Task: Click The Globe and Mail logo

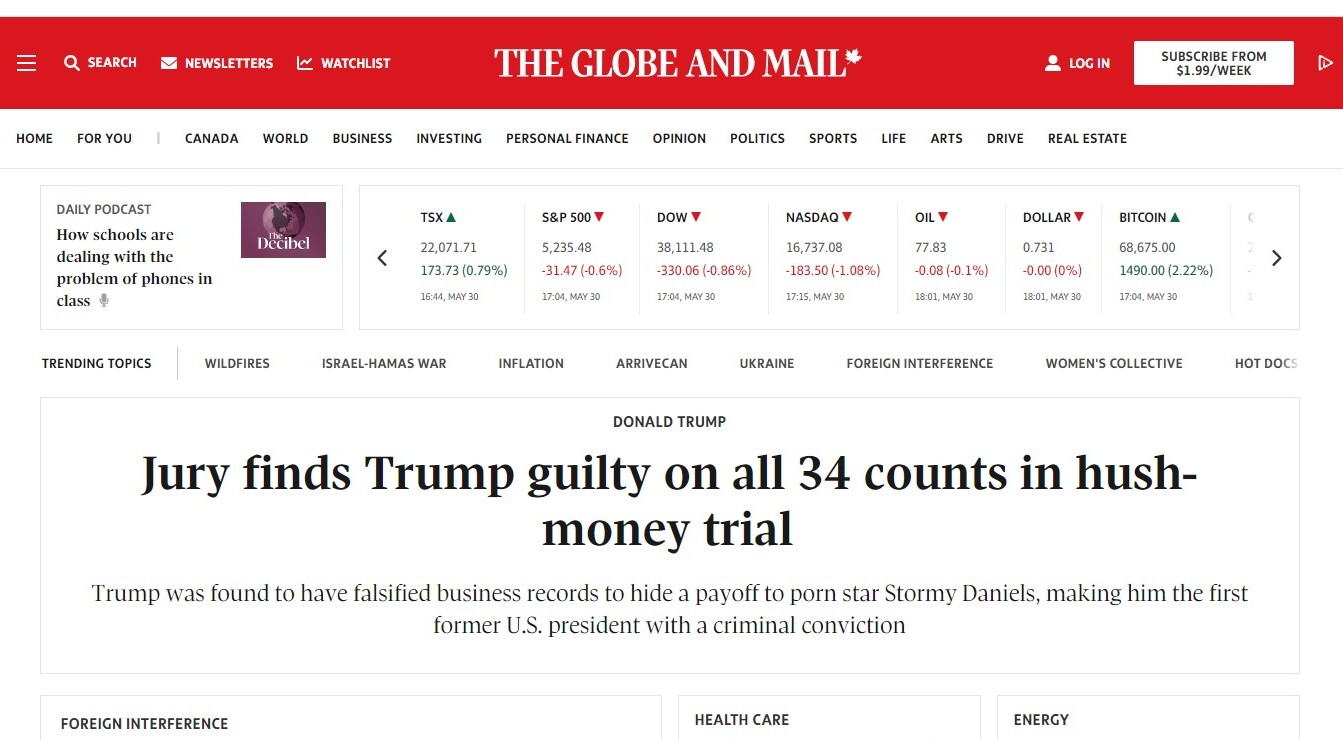Action: coord(677,63)
